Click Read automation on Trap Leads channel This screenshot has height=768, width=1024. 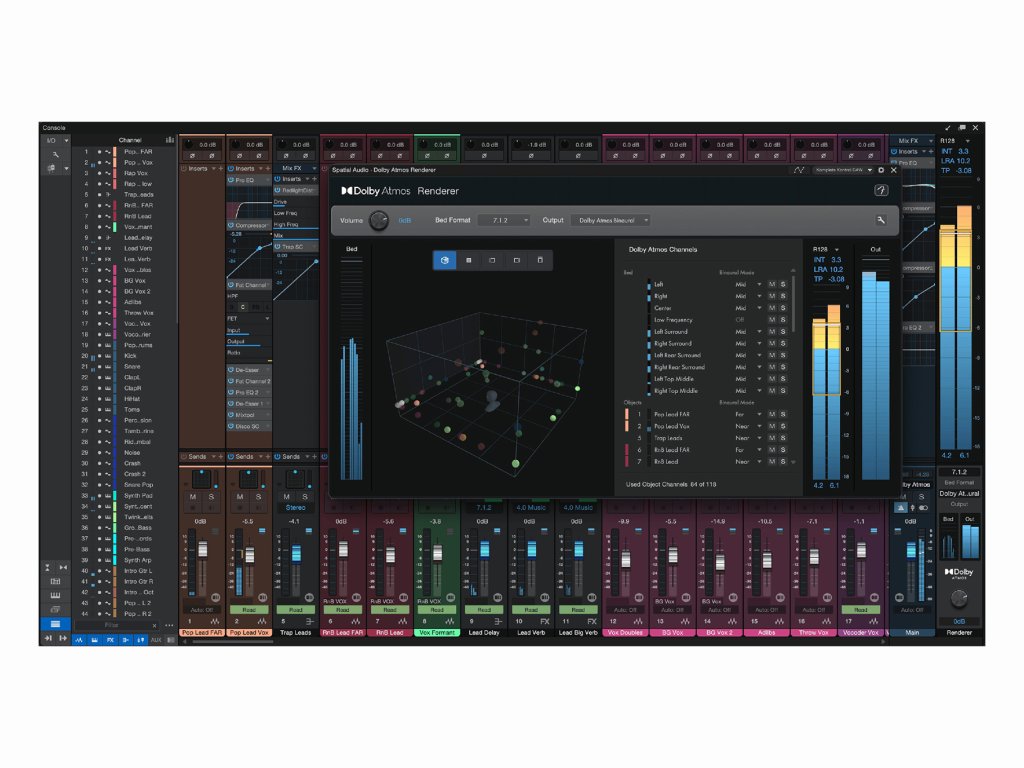pos(296,610)
